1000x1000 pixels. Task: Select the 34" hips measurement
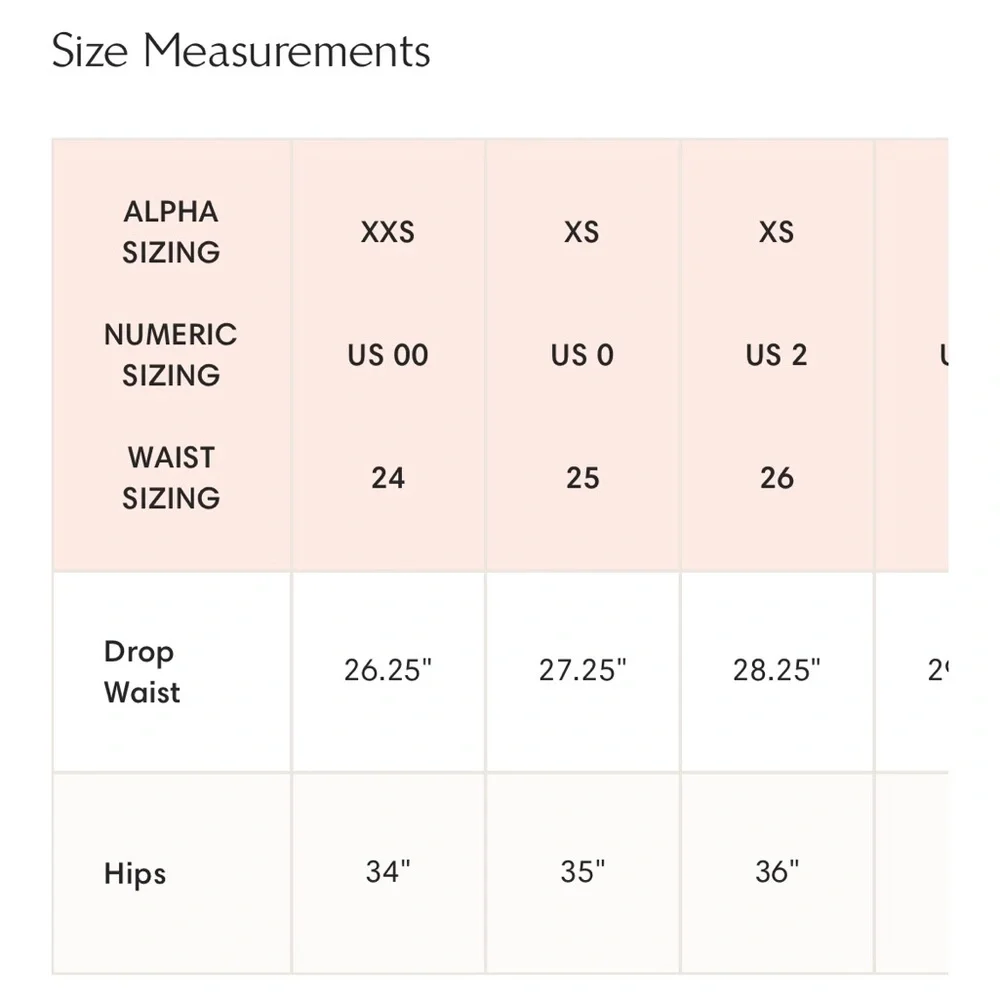point(388,872)
